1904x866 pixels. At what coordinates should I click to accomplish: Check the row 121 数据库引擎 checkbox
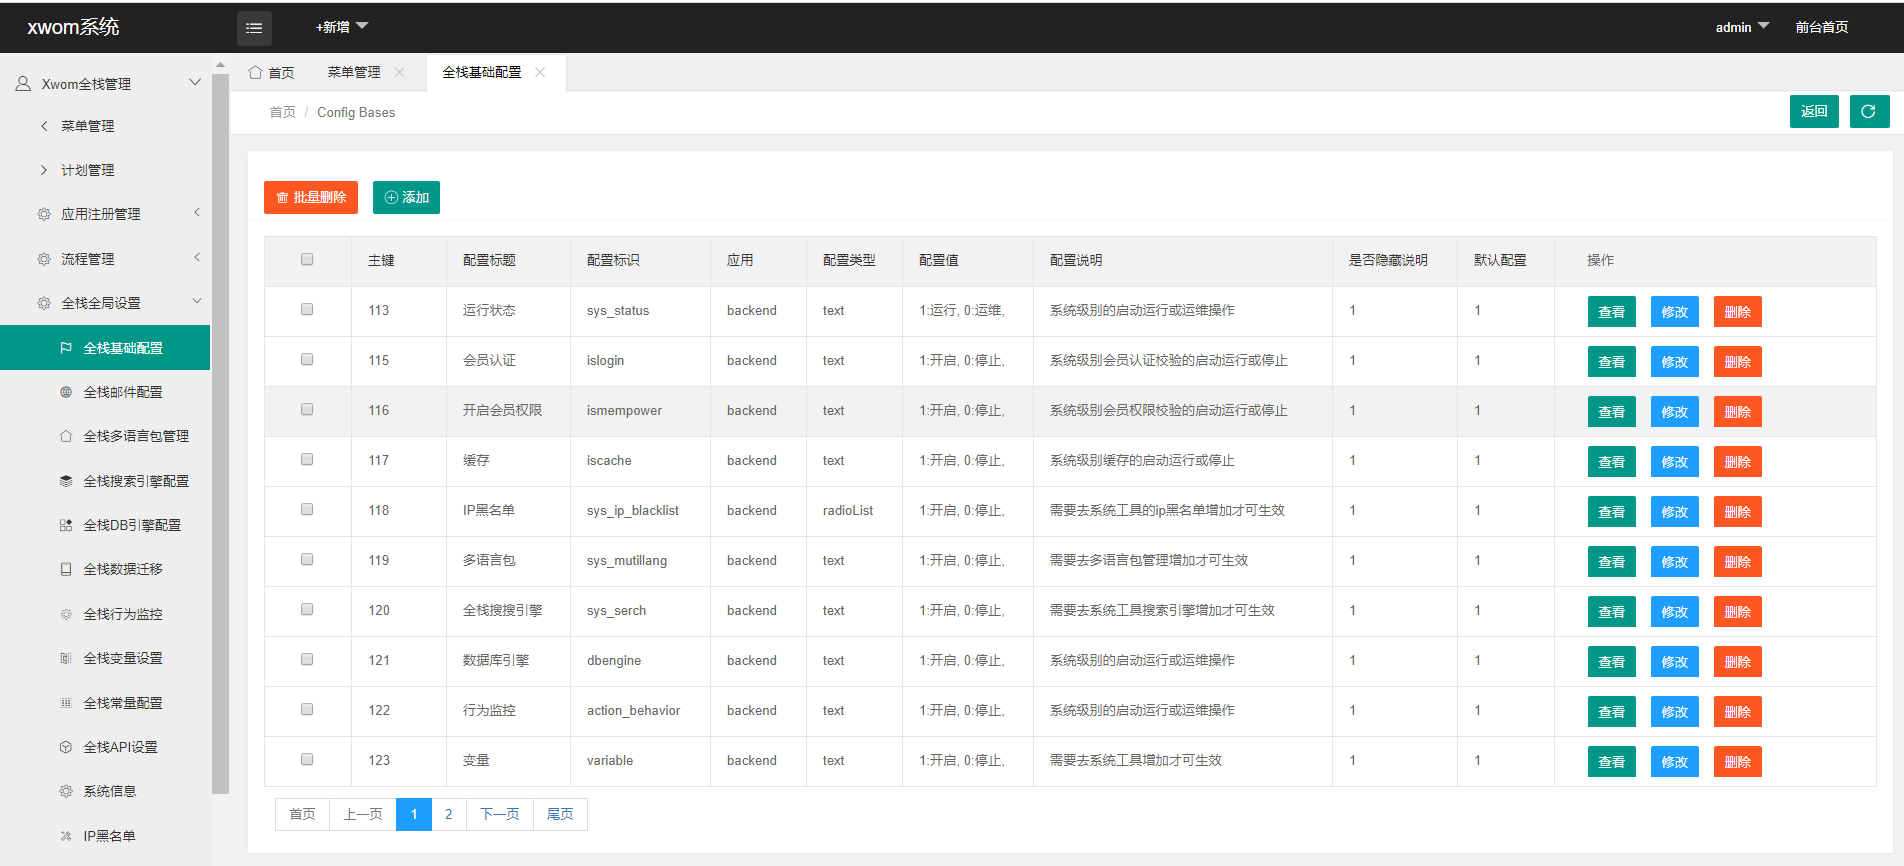[x=307, y=659]
